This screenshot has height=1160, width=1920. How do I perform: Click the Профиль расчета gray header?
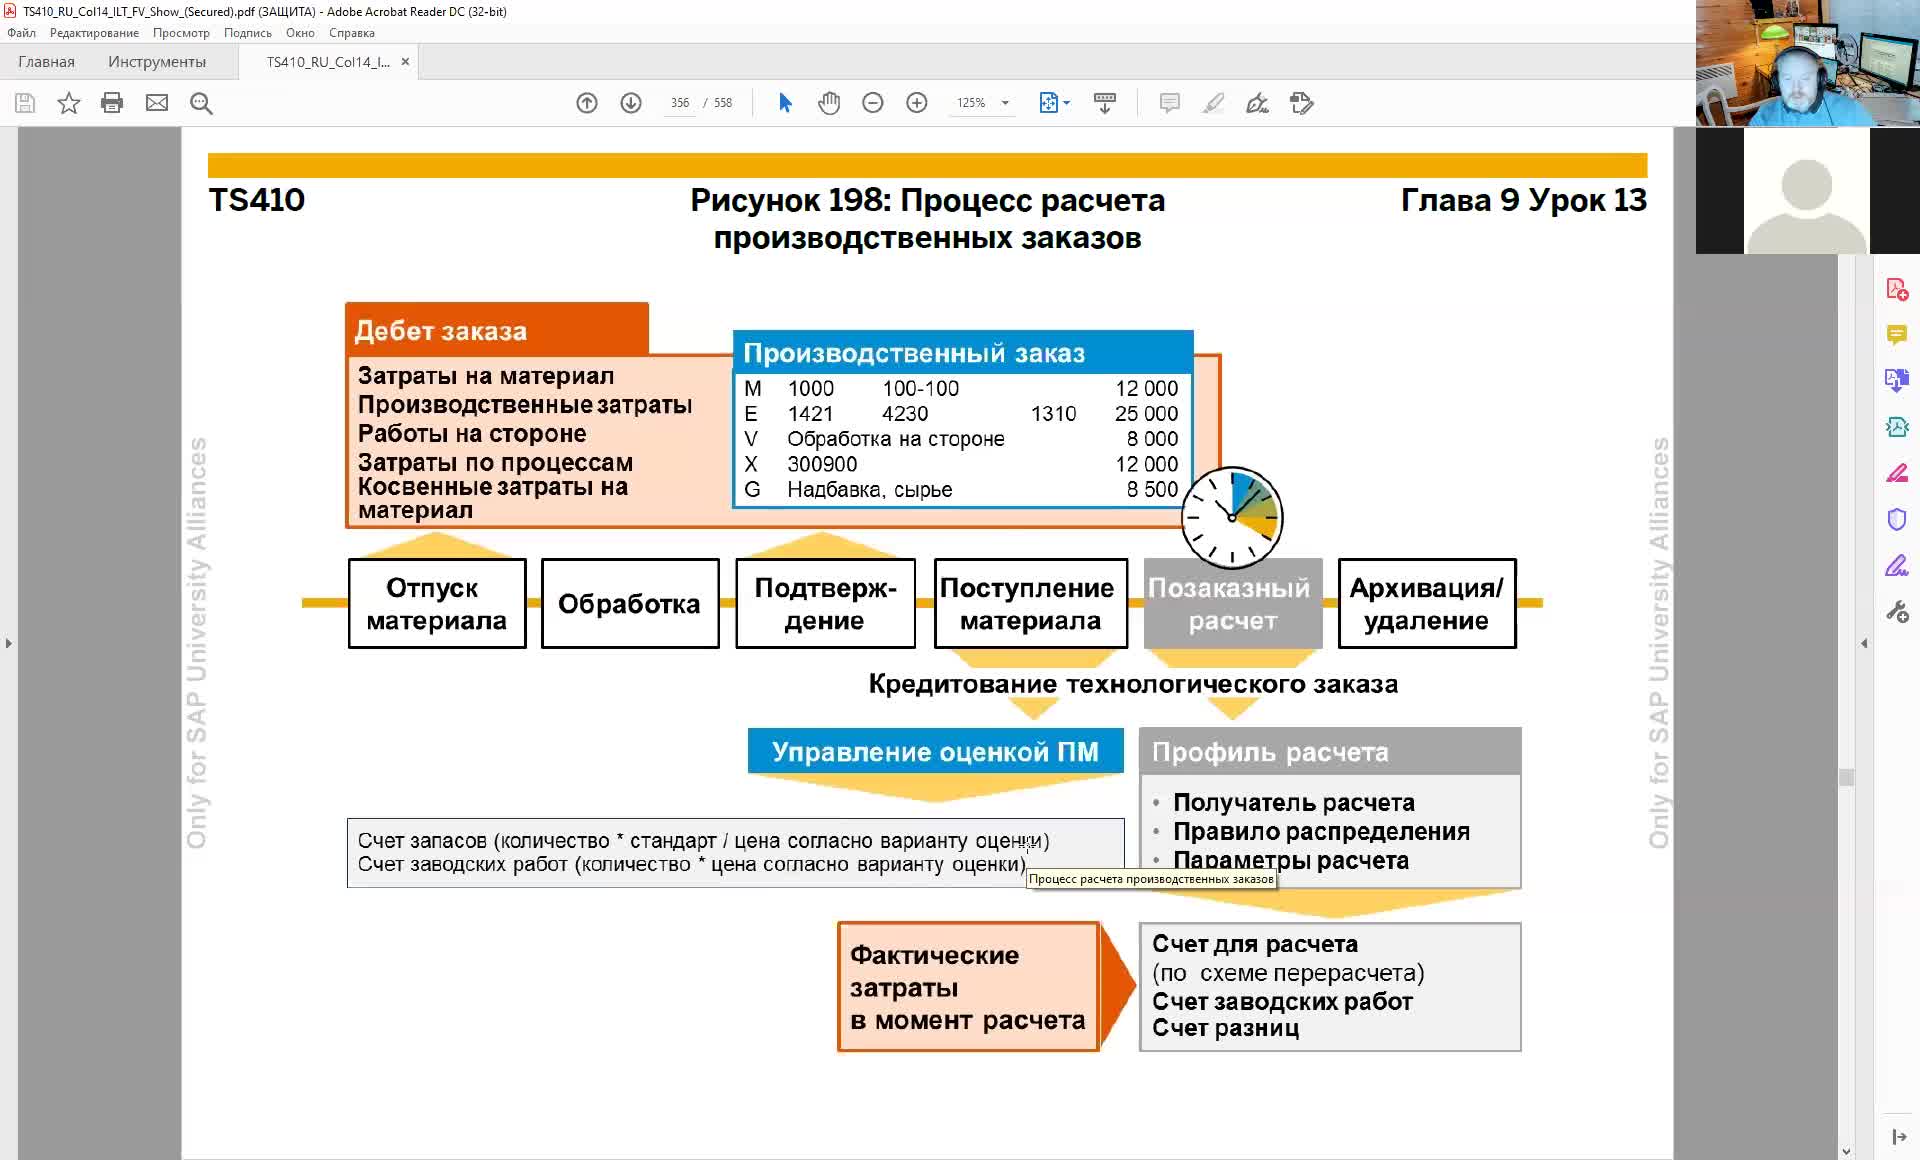coord(1330,751)
